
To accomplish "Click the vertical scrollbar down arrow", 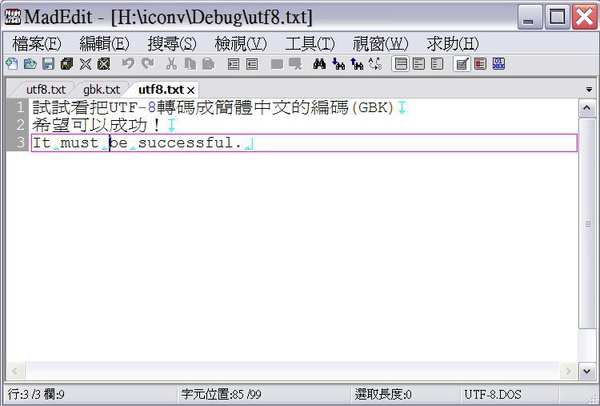I will coord(587,371).
